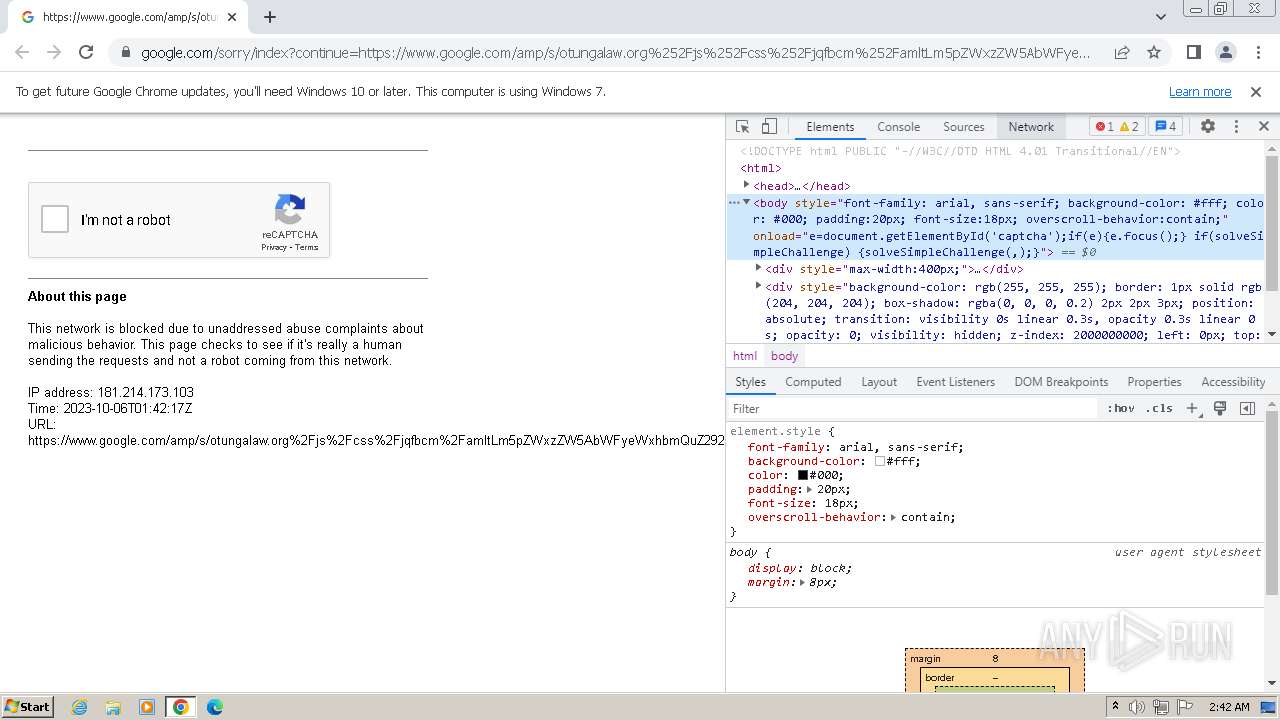Check the I'm not a robot checkbox

tap(55, 219)
